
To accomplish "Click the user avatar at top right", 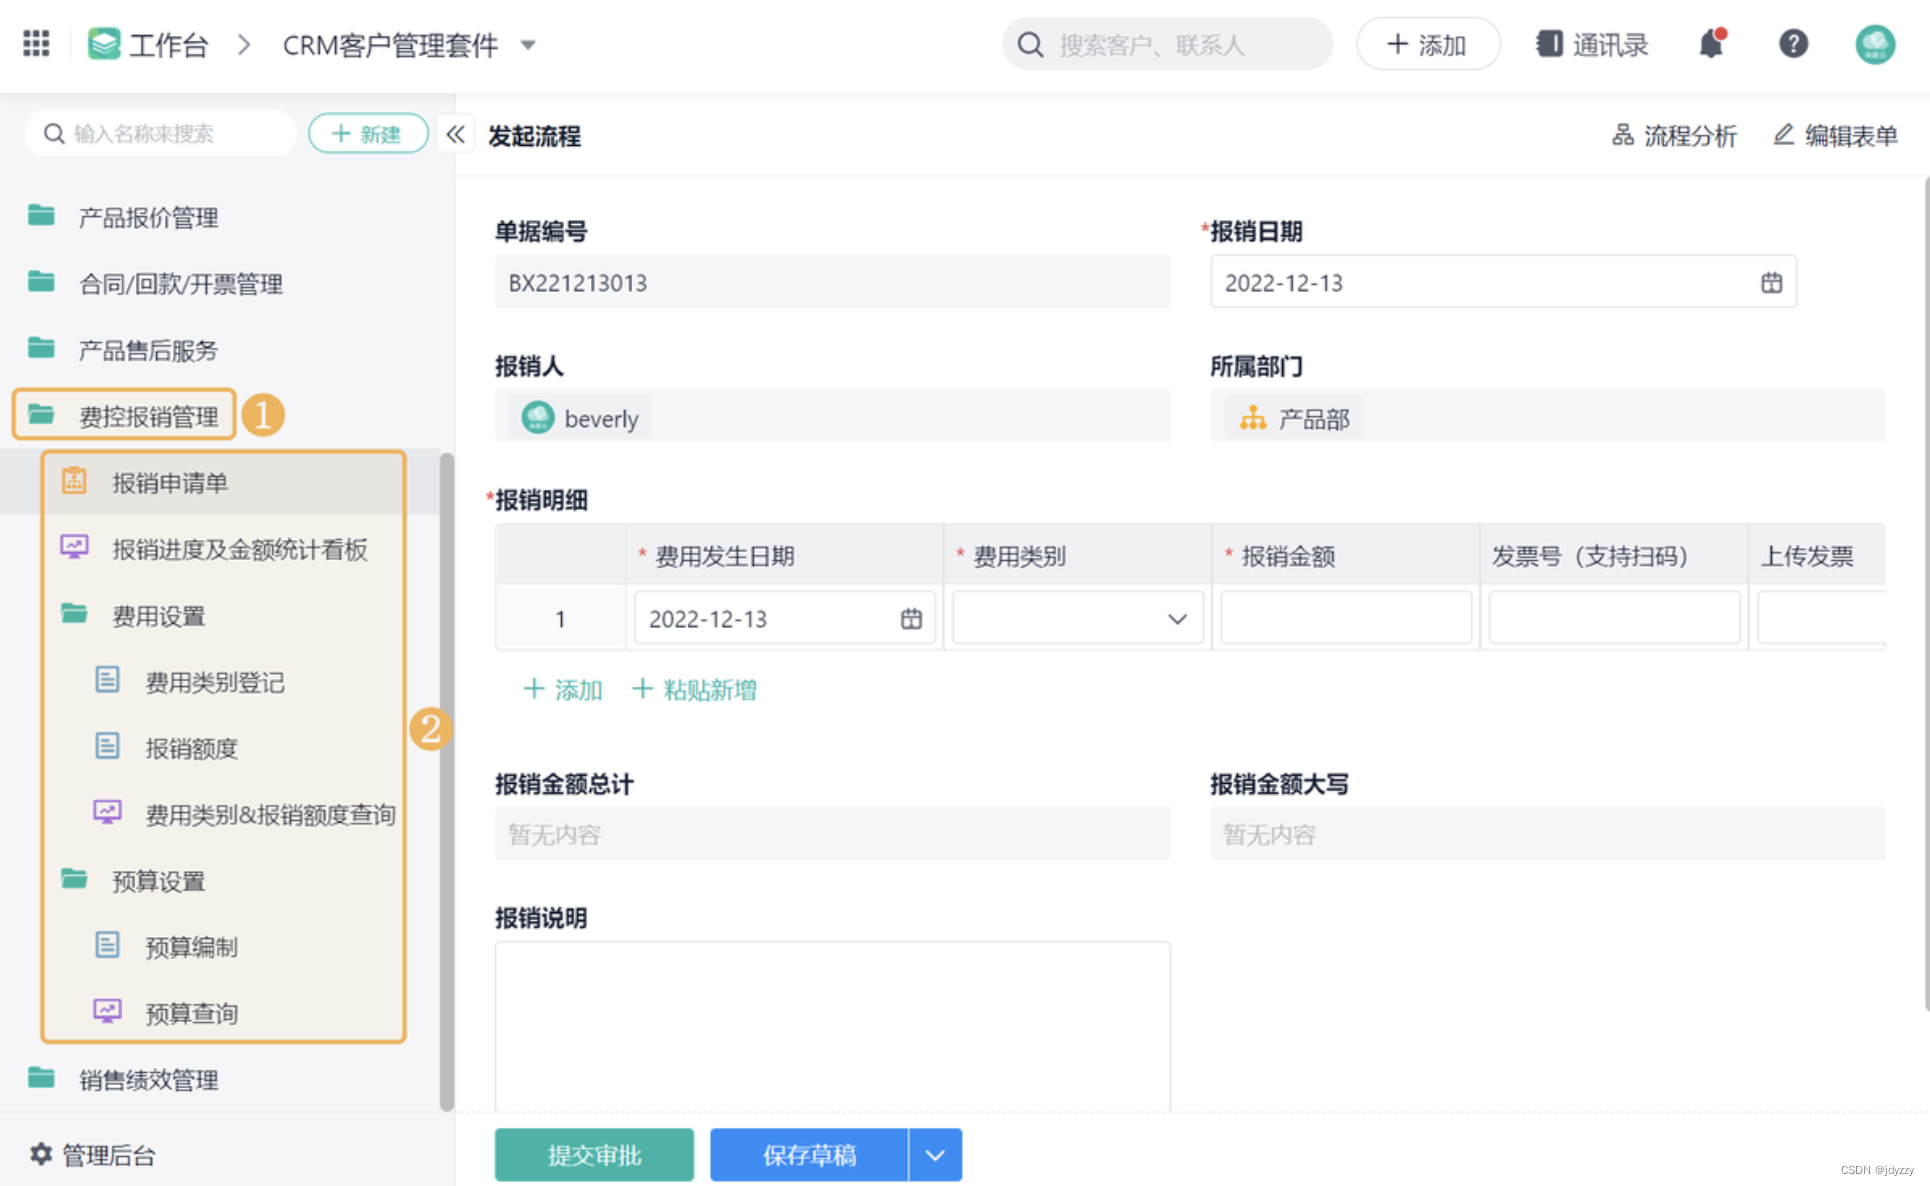I will pos(1874,44).
